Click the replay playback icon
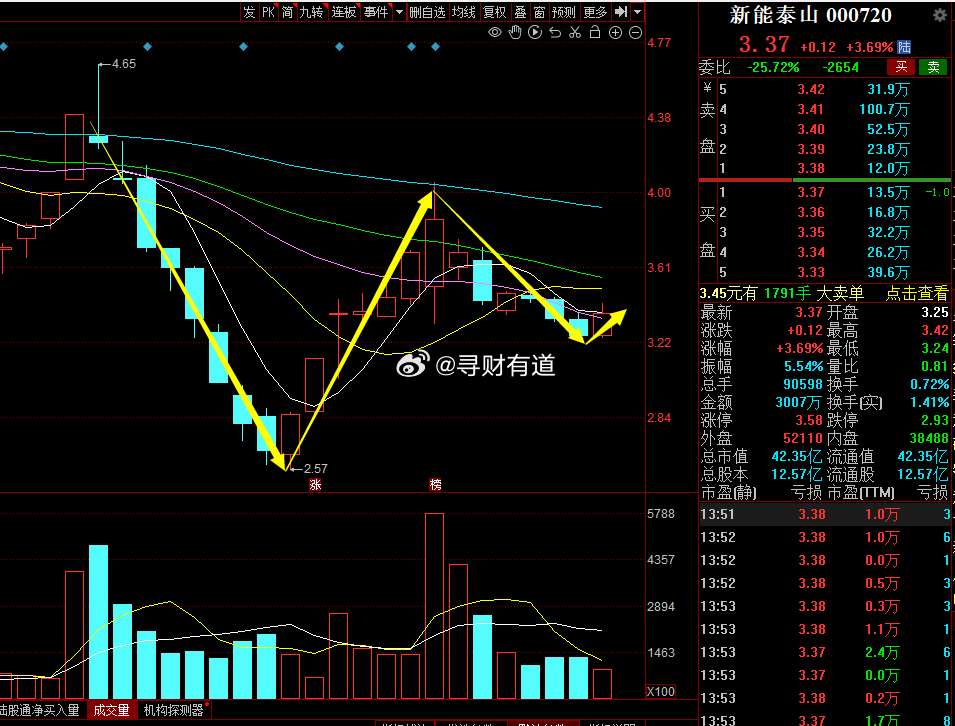Screen dimensions: 955x726 tap(535, 33)
